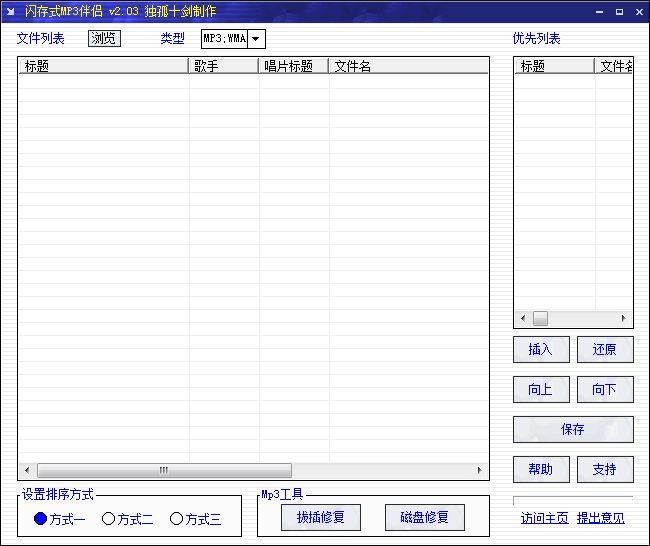
Task: Click left arrow of priority list scrollbar
Action: (x=523, y=318)
